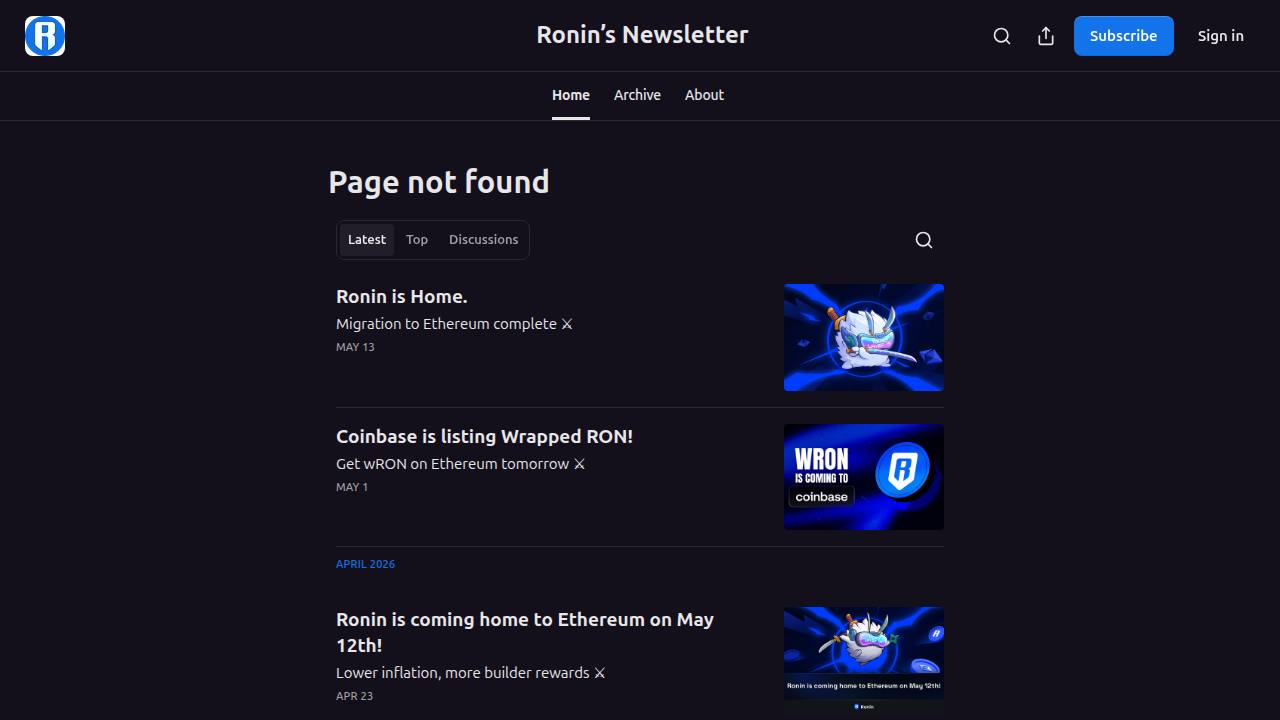The width and height of the screenshot is (1280, 720).
Task: Open 'Ronin is coming home to Ethereum' post
Action: coord(525,632)
